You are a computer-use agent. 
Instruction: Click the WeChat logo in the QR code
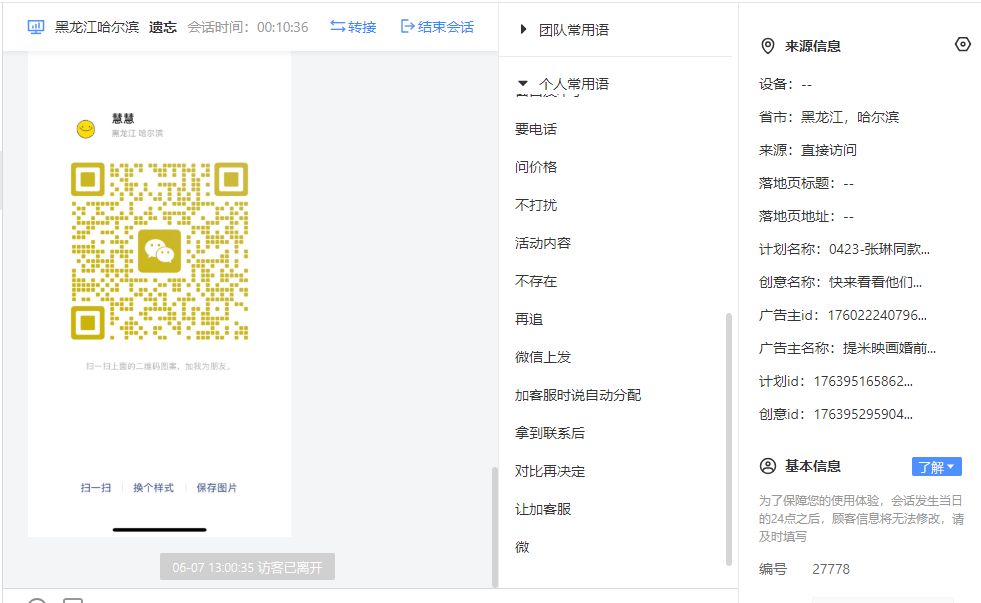tap(160, 251)
